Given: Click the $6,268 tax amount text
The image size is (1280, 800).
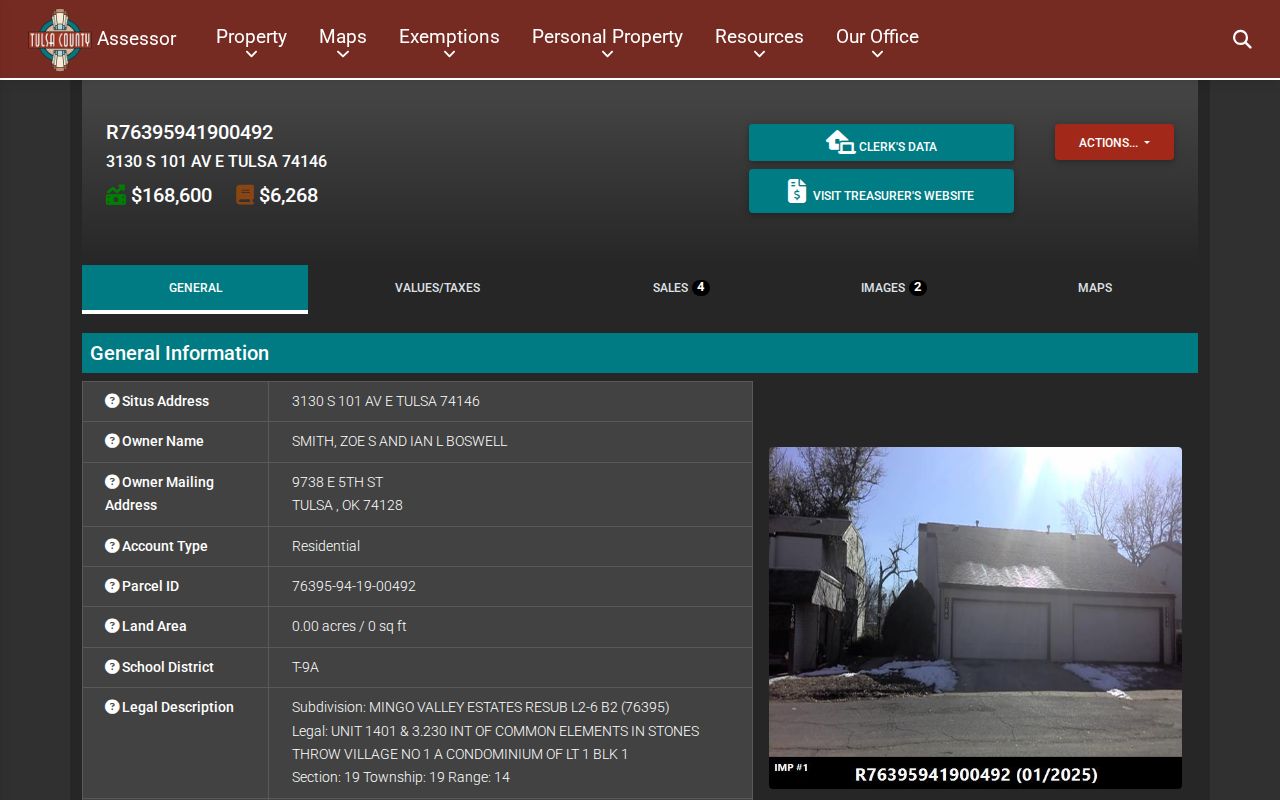Looking at the screenshot, I should point(288,195).
